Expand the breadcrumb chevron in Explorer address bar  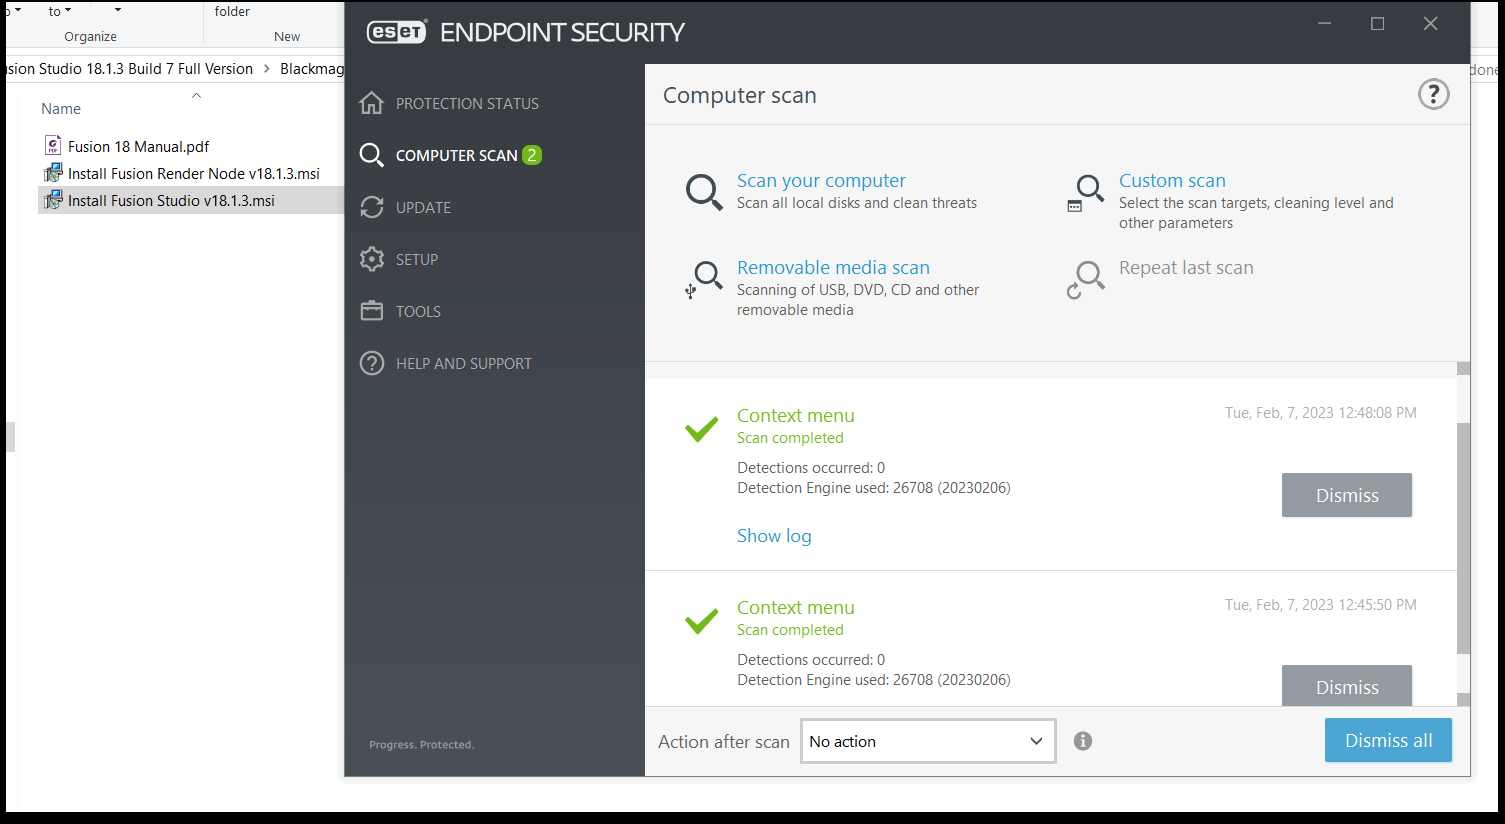pos(266,69)
